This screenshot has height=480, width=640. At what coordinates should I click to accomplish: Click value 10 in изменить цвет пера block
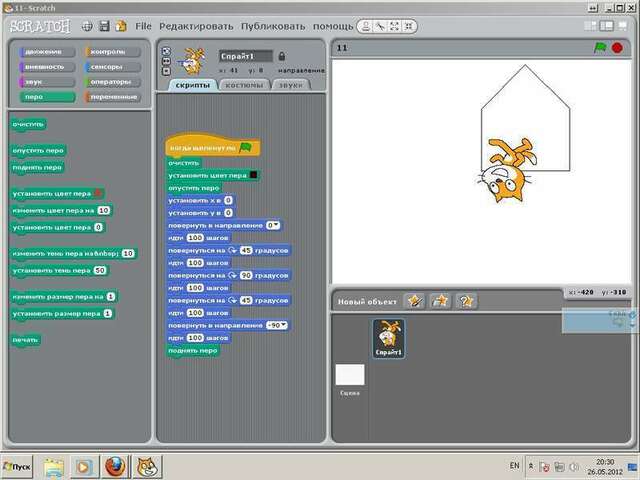(104, 211)
